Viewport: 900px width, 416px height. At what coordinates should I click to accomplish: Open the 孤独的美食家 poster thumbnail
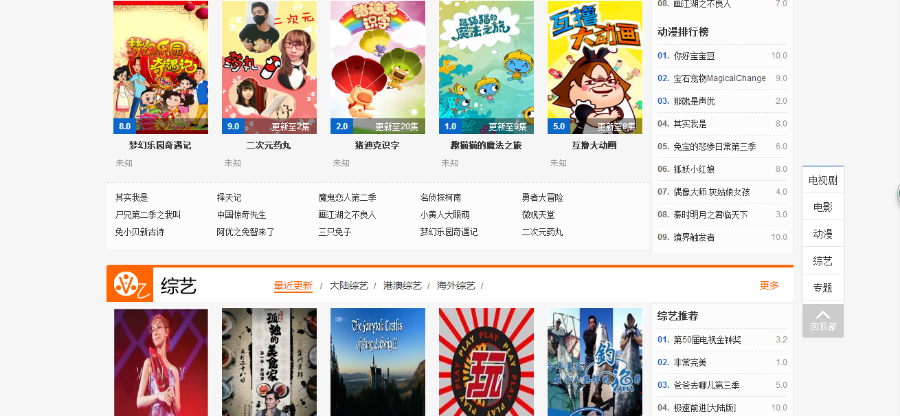click(269, 362)
